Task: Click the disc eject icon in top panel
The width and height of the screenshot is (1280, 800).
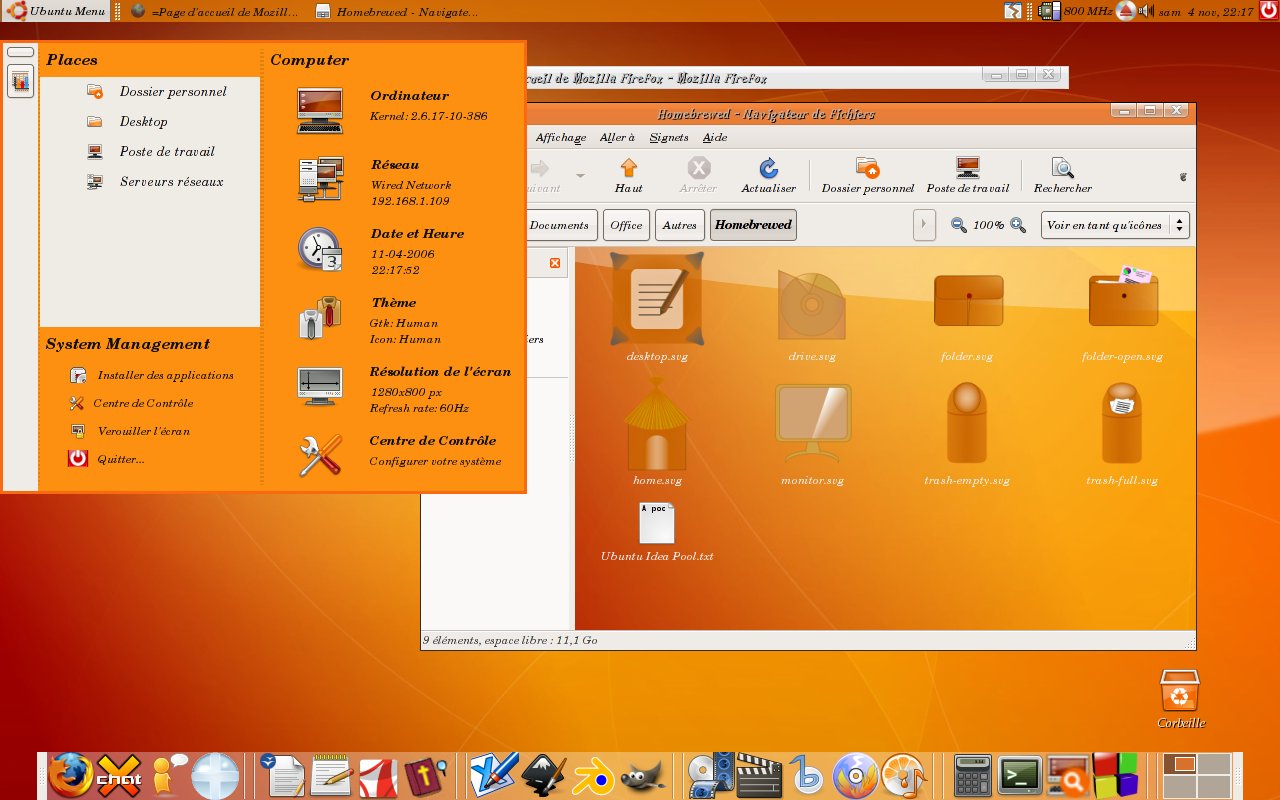Action: point(1125,11)
